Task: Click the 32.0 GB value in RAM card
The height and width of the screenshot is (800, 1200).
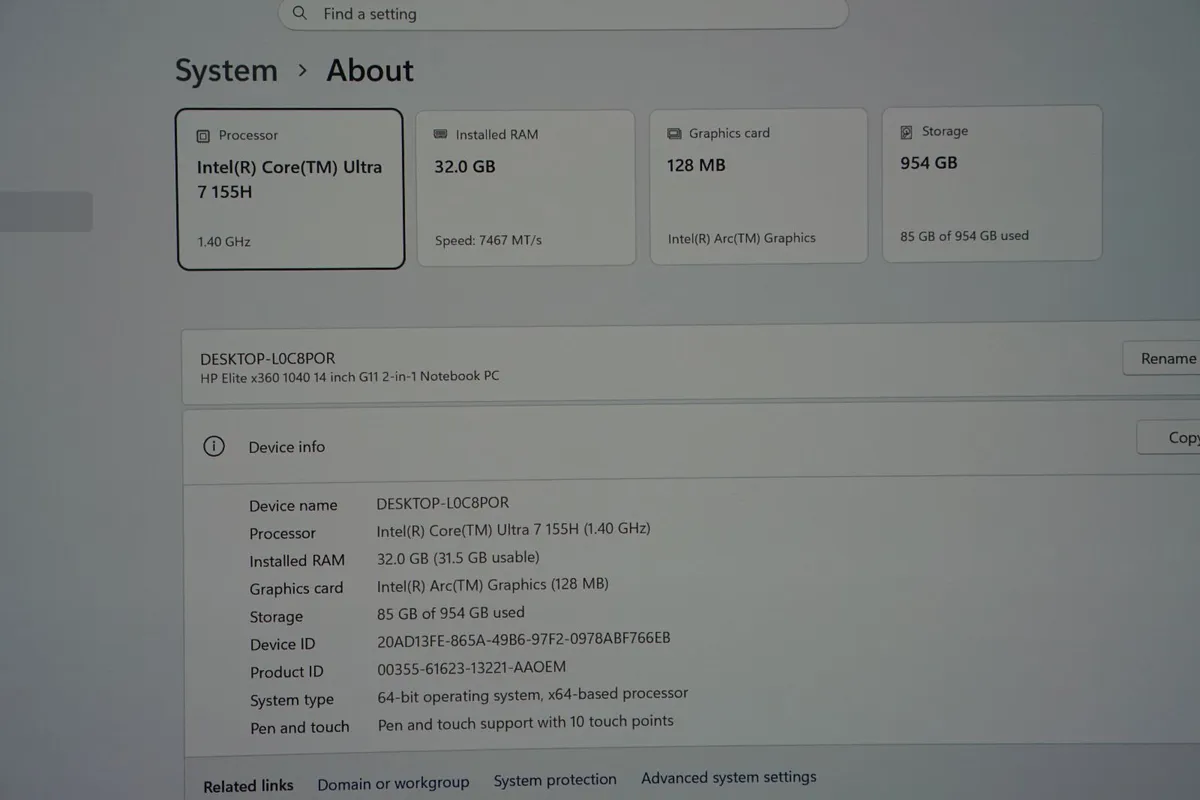Action: [x=465, y=167]
